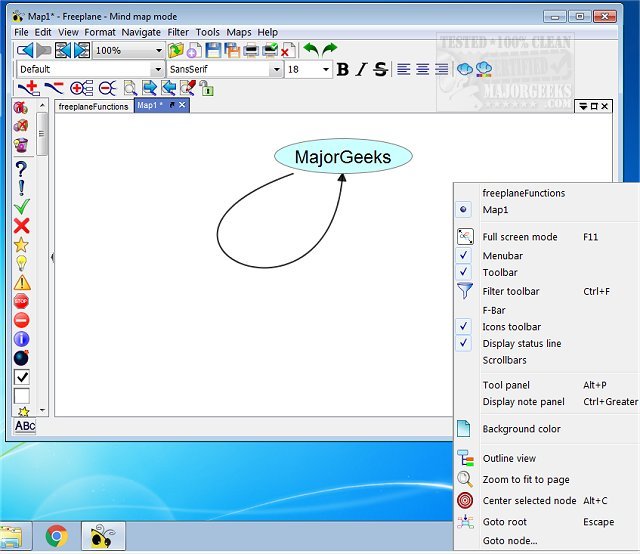The width and height of the screenshot is (640, 554).
Task: Open the Navigate menu
Action: click(x=141, y=32)
